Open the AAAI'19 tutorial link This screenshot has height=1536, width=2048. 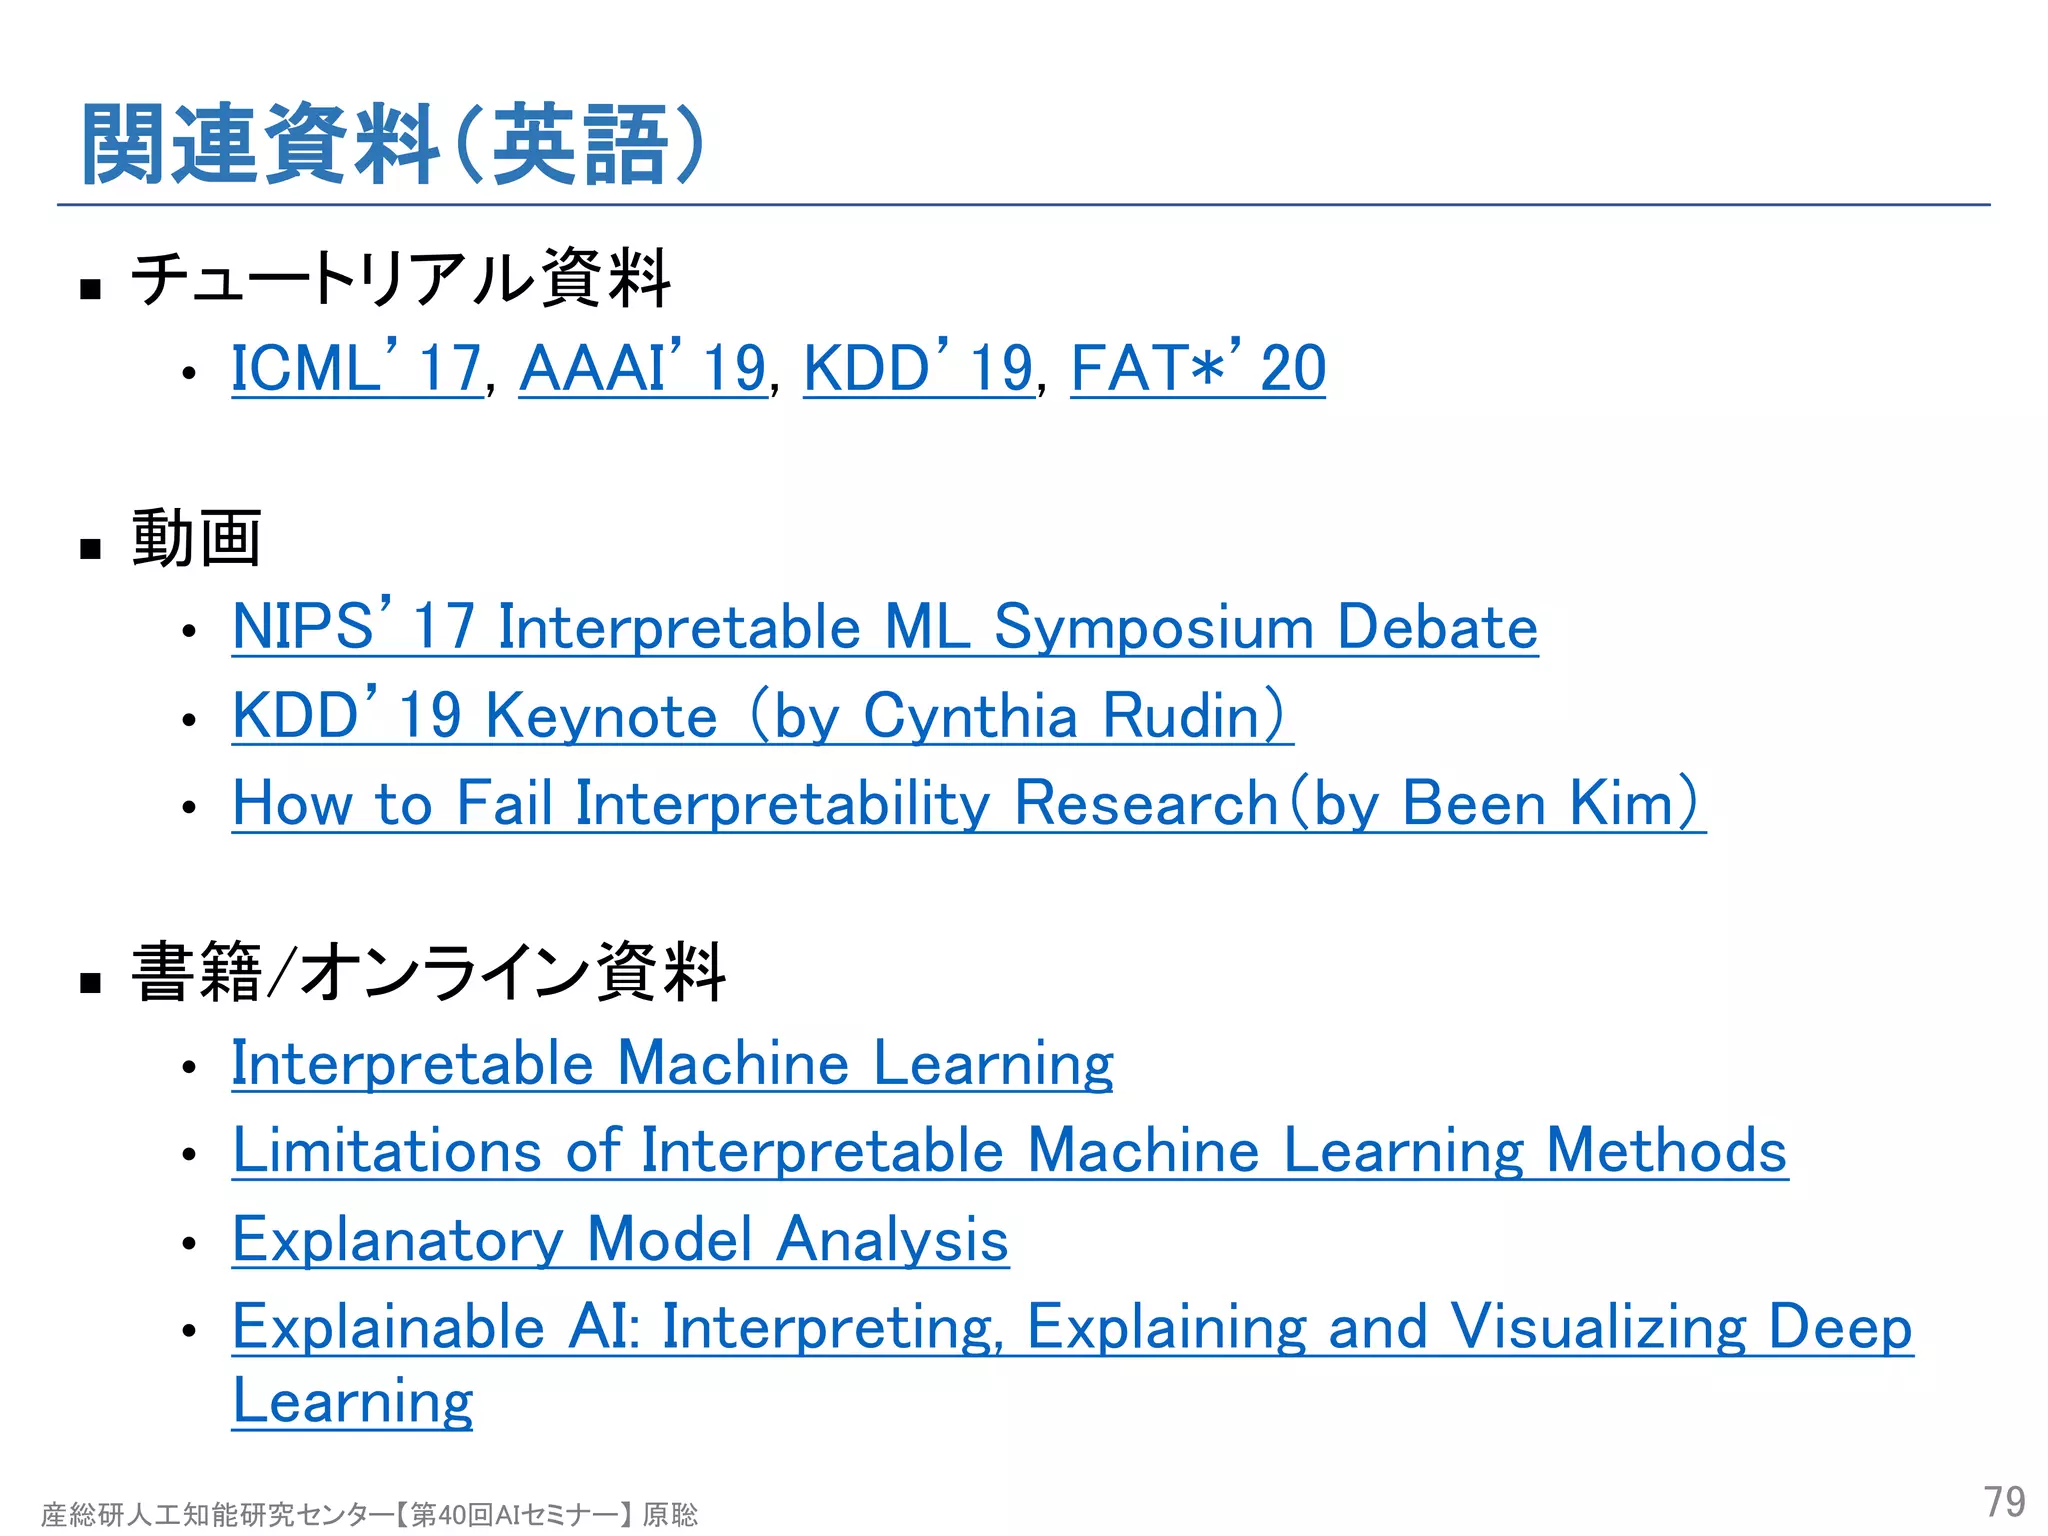(642, 369)
